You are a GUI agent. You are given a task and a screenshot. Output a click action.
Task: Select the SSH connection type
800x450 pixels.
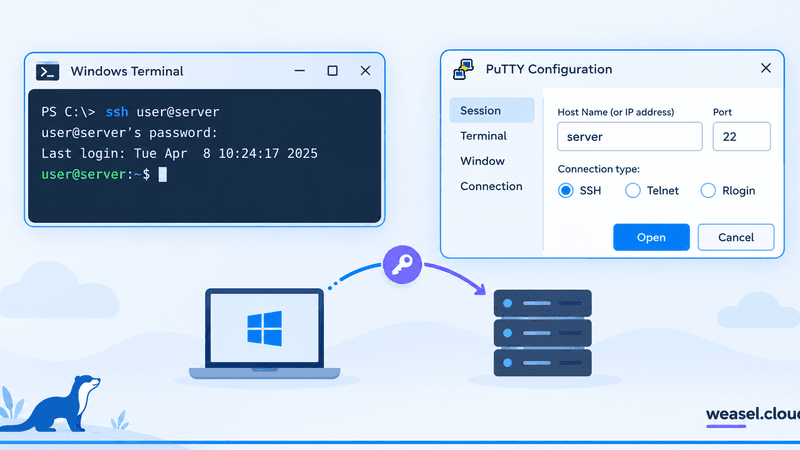(x=565, y=191)
